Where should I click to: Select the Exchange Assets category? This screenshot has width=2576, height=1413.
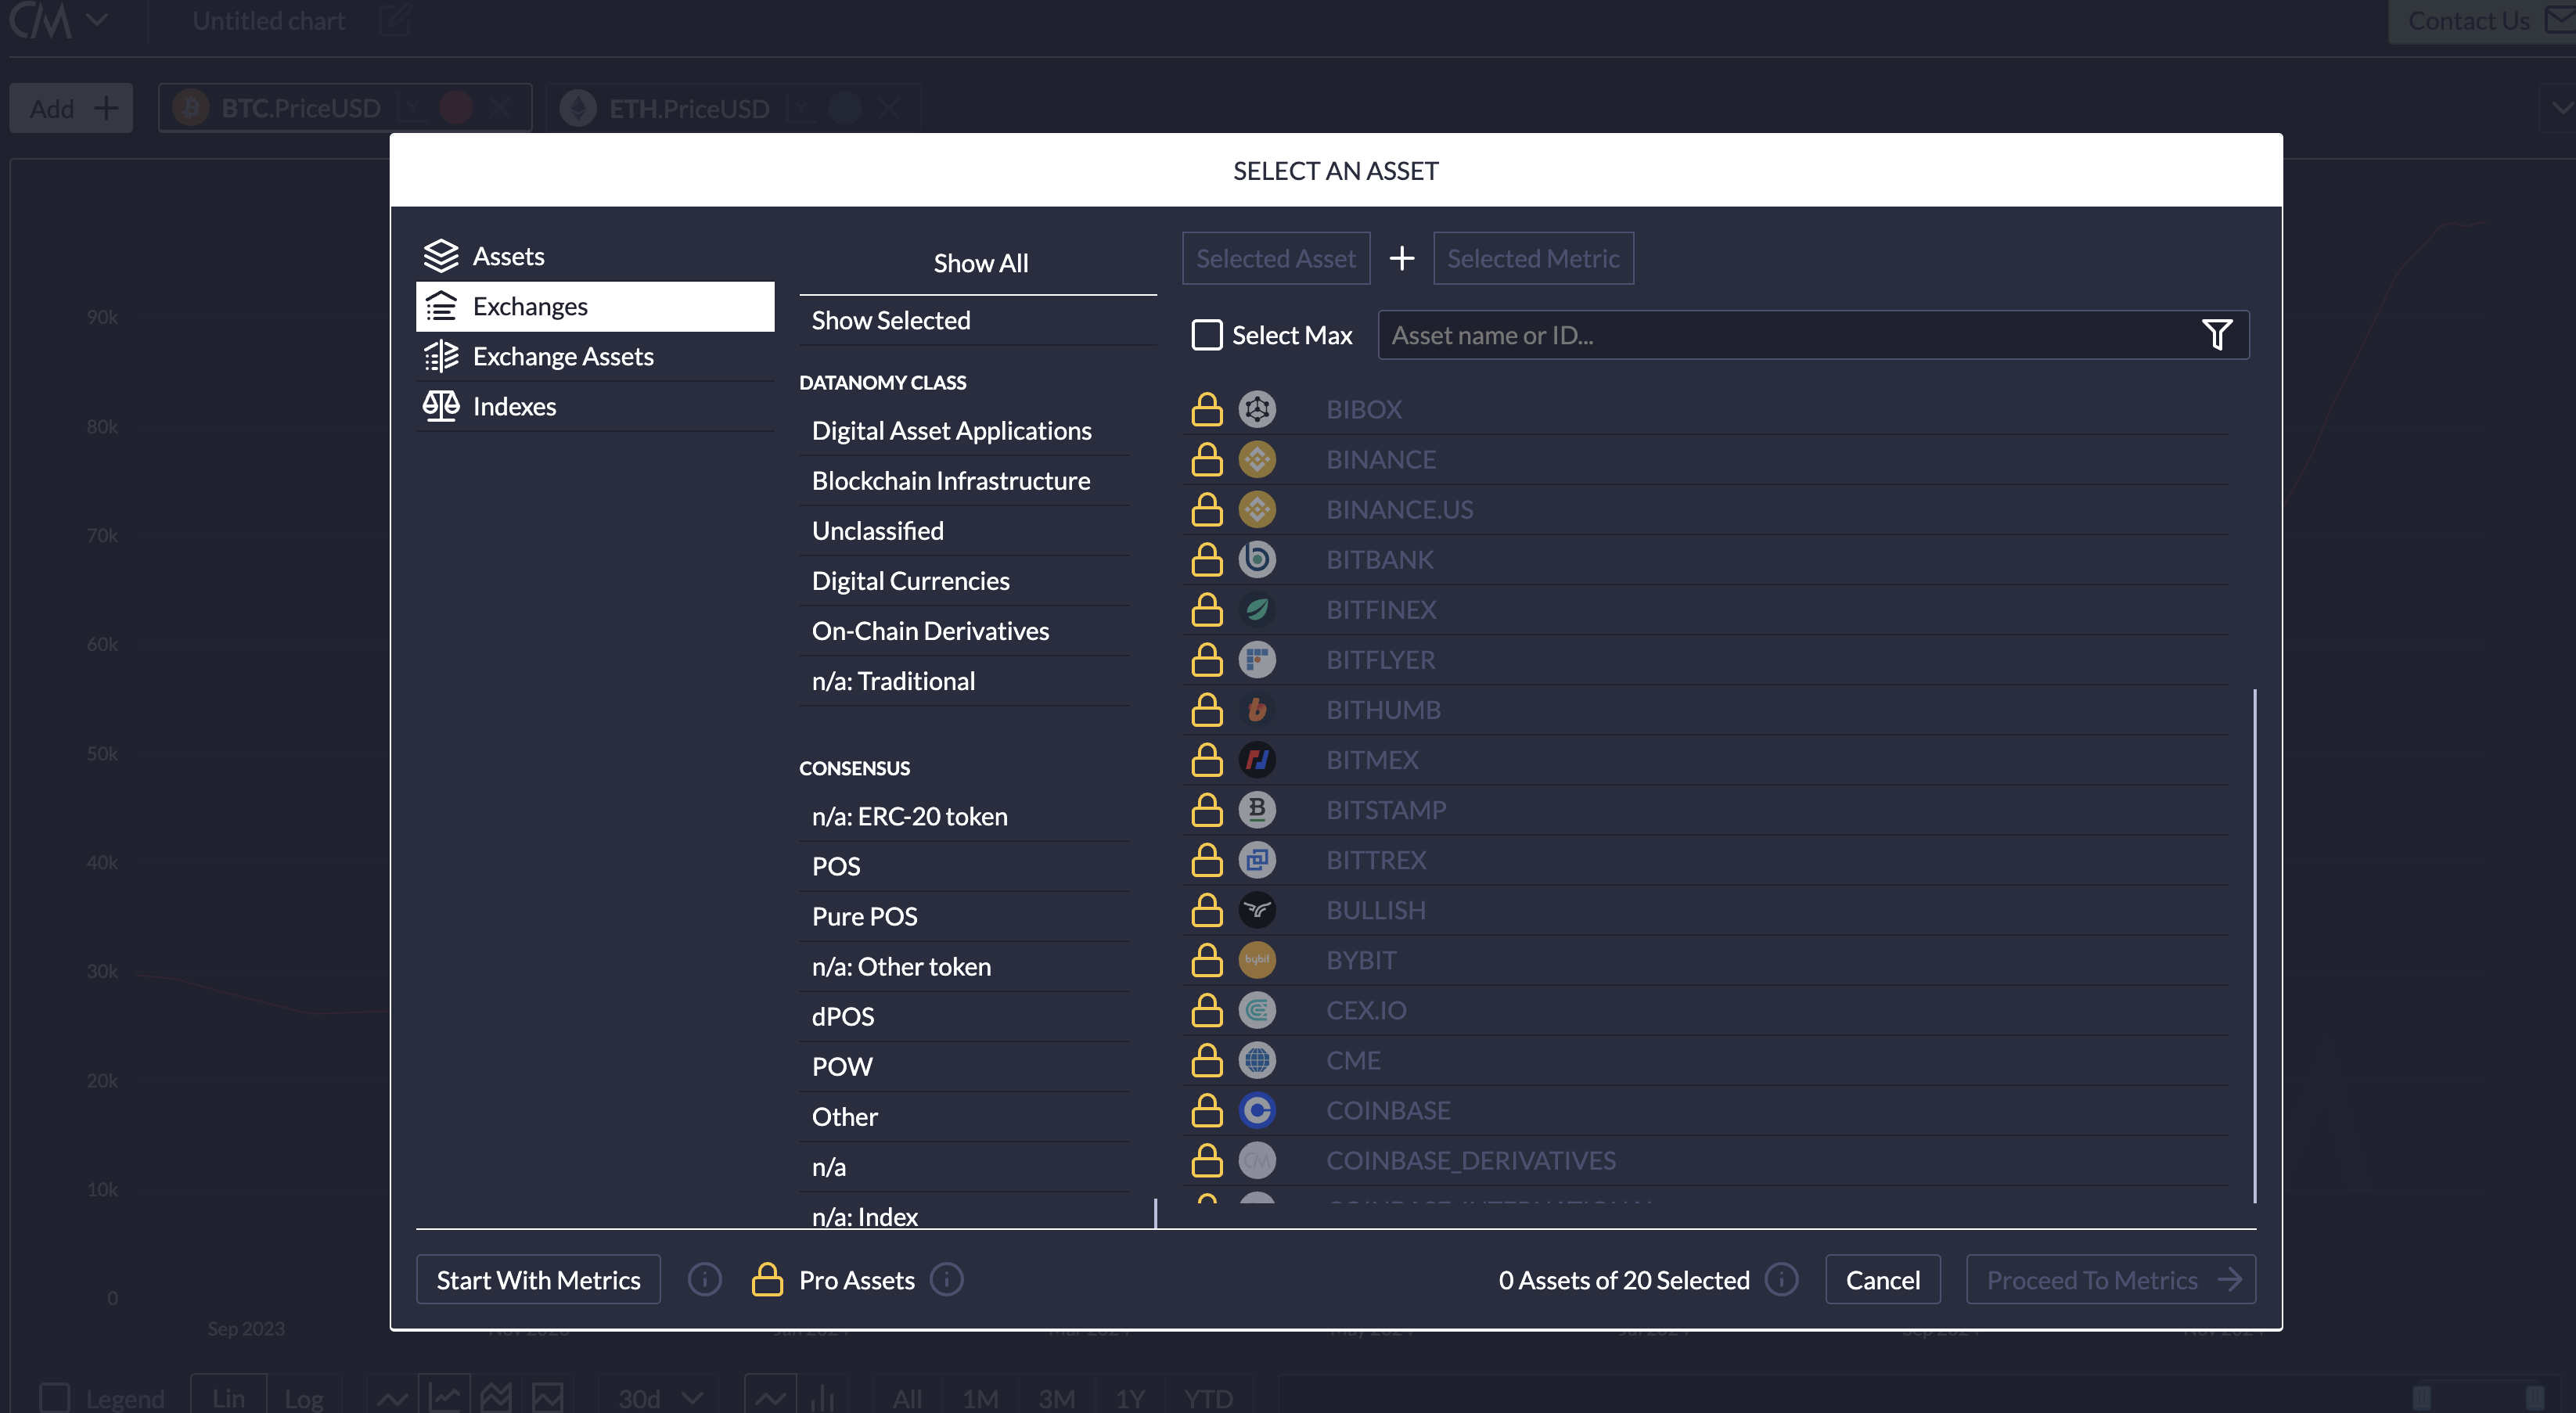point(563,356)
